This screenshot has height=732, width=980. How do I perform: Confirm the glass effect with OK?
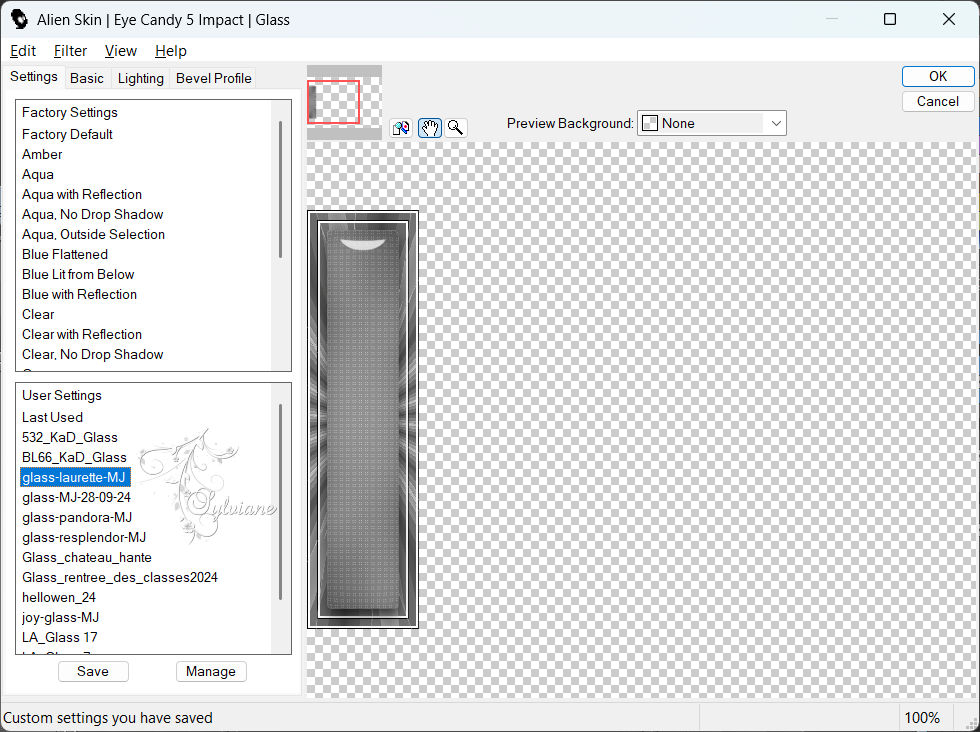pos(938,76)
